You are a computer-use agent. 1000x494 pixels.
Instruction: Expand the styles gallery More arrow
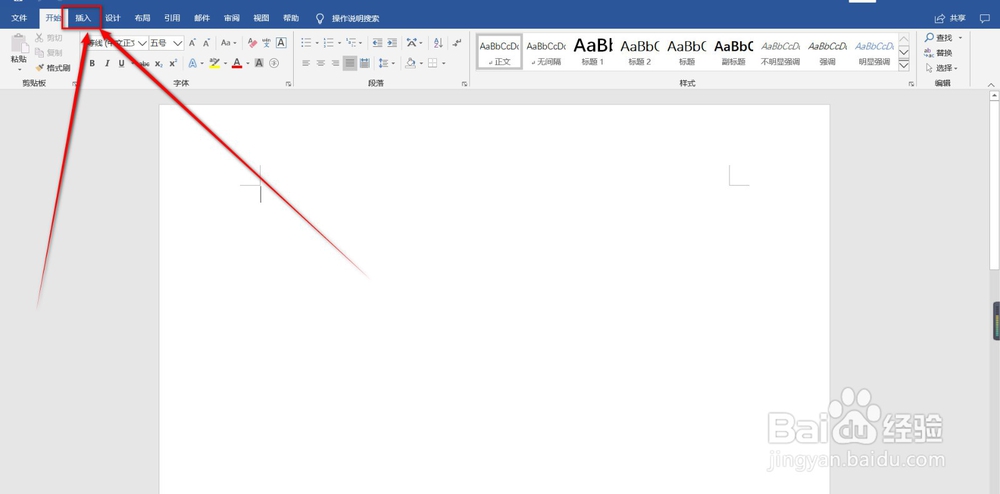(904, 65)
